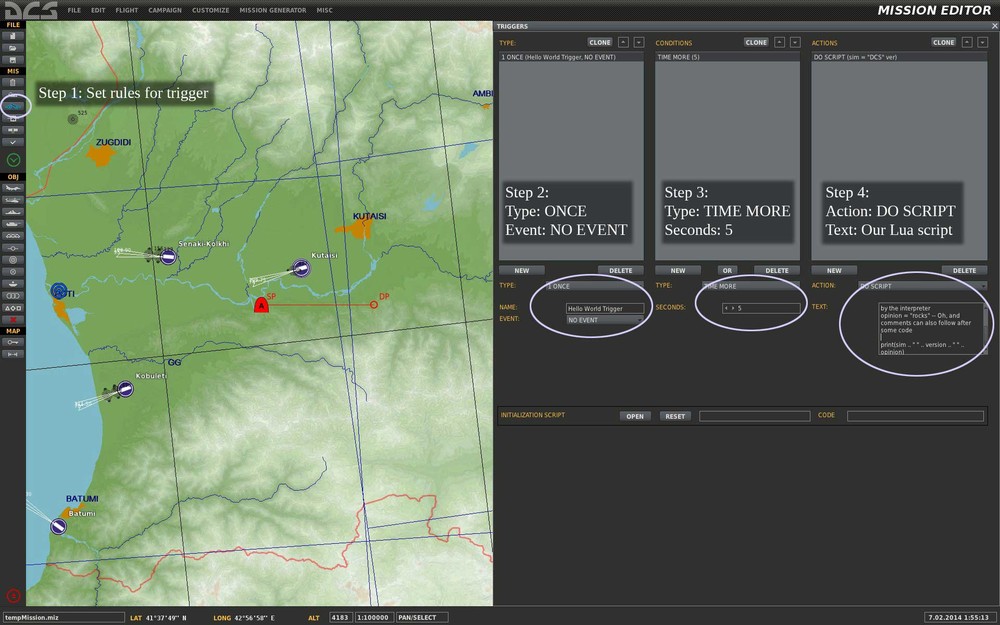Move trigger down in the TYPE list
1000x625 pixels.
click(x=638, y=42)
